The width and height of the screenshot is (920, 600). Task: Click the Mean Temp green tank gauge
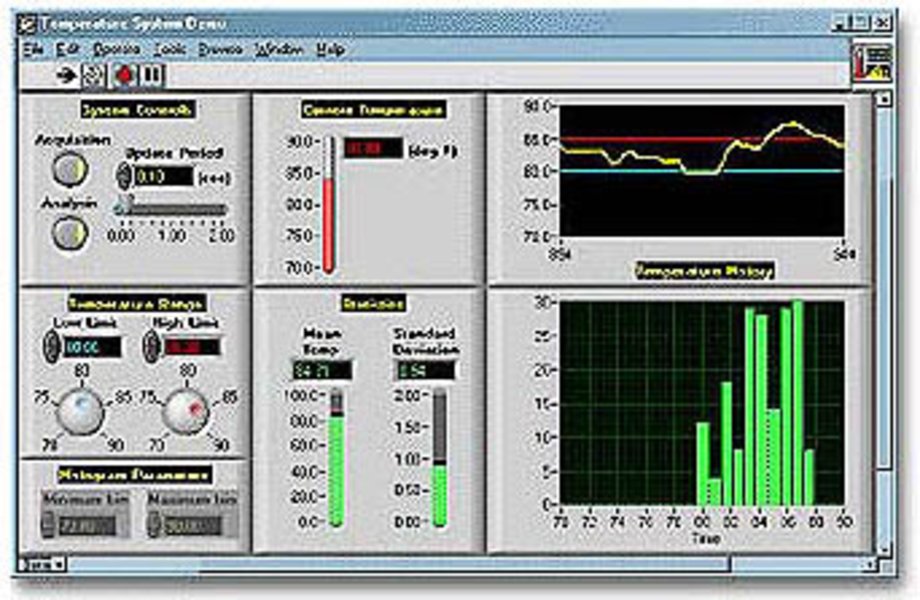[x=336, y=457]
